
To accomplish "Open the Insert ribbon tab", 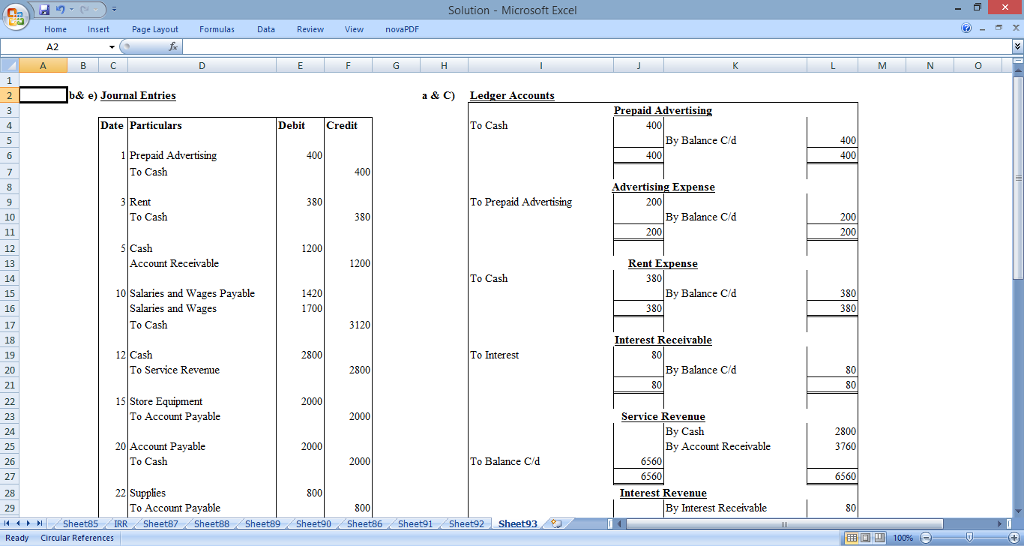I will coord(98,29).
